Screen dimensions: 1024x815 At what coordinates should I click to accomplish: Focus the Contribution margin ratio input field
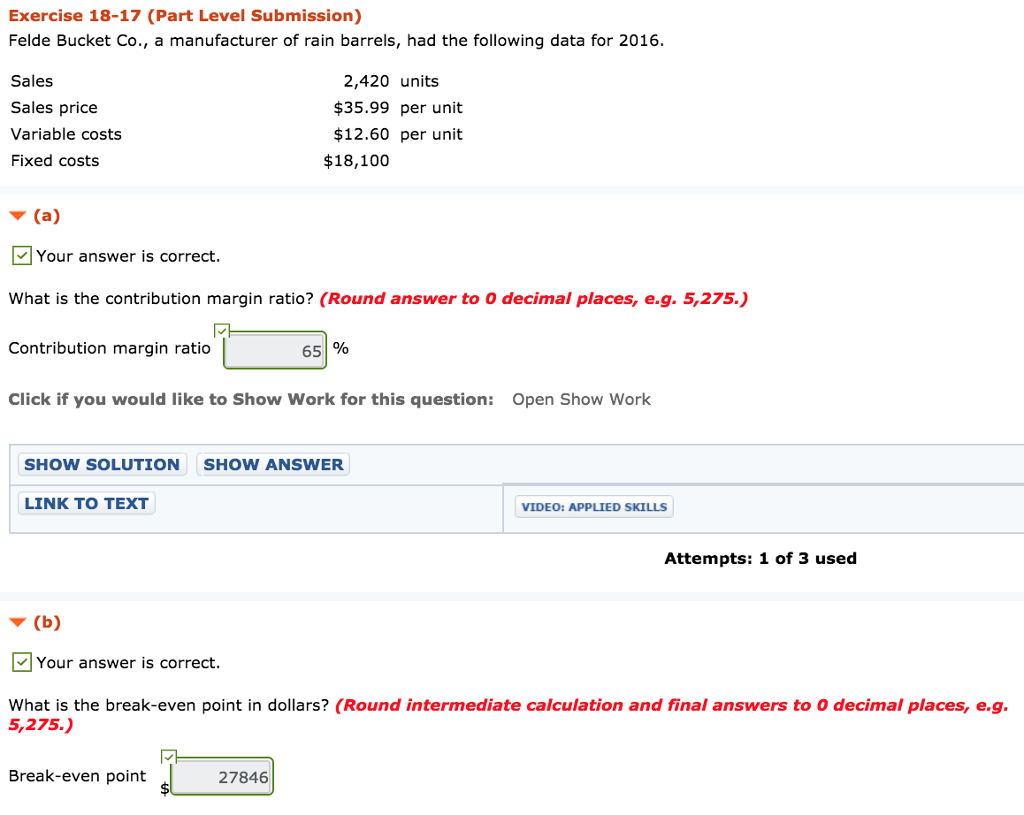pyautogui.click(x=275, y=351)
